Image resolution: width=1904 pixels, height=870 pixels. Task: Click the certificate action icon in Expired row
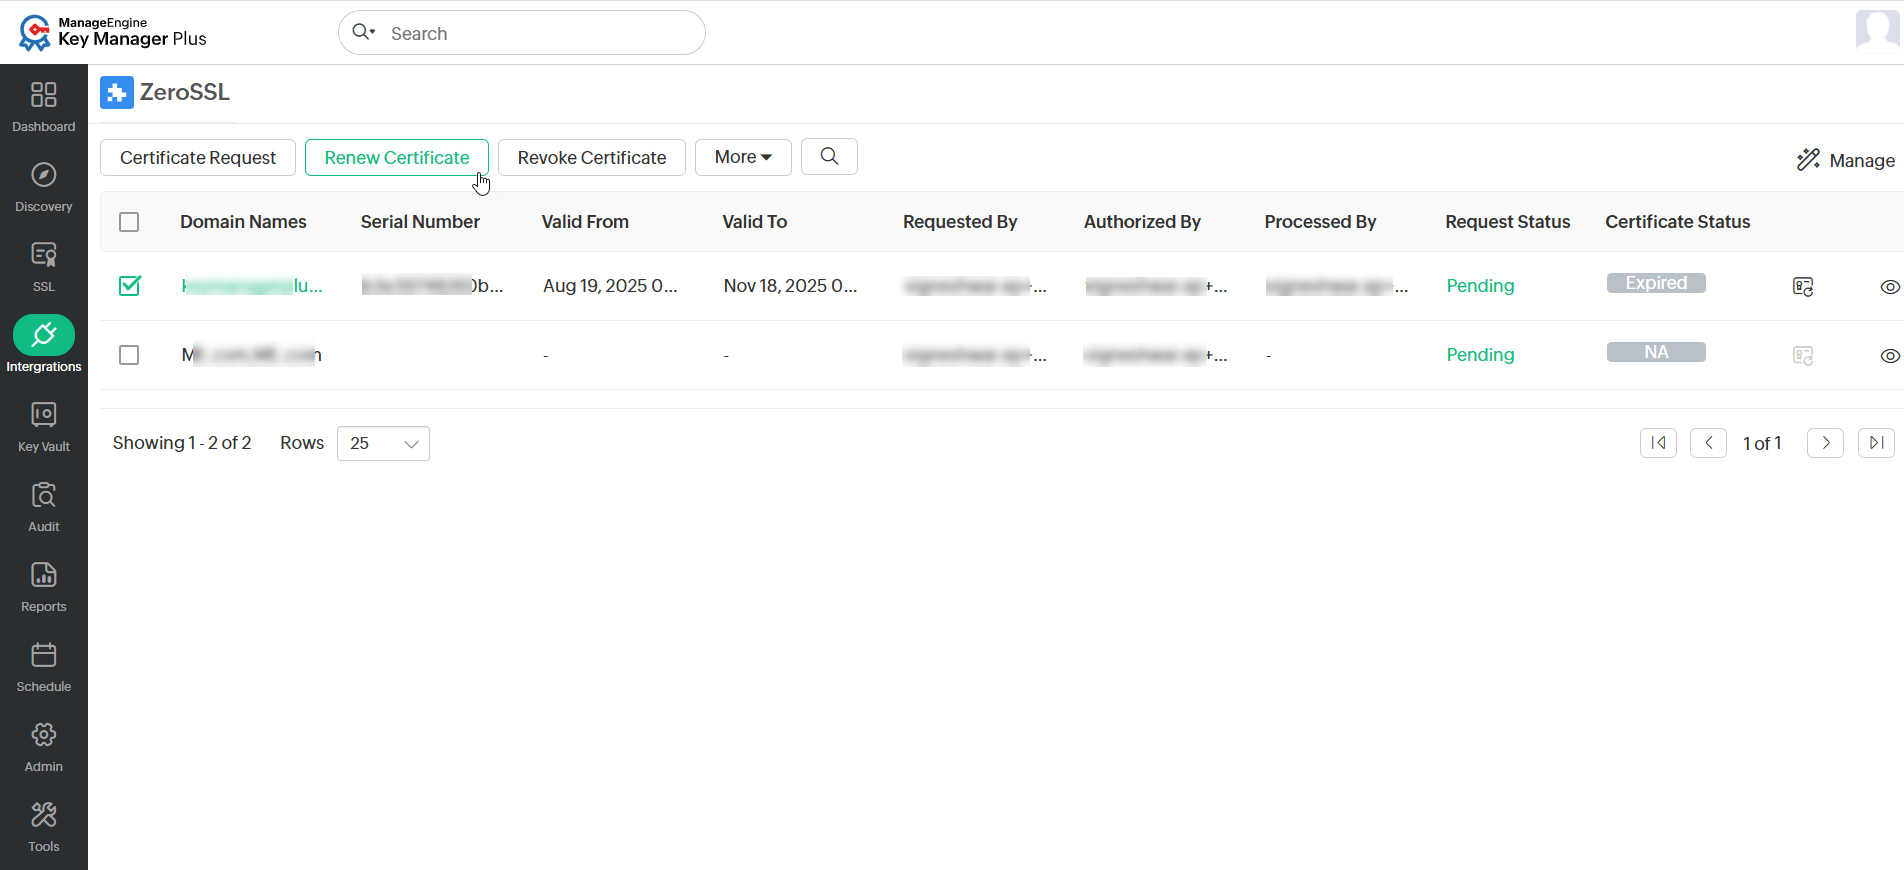click(x=1803, y=287)
